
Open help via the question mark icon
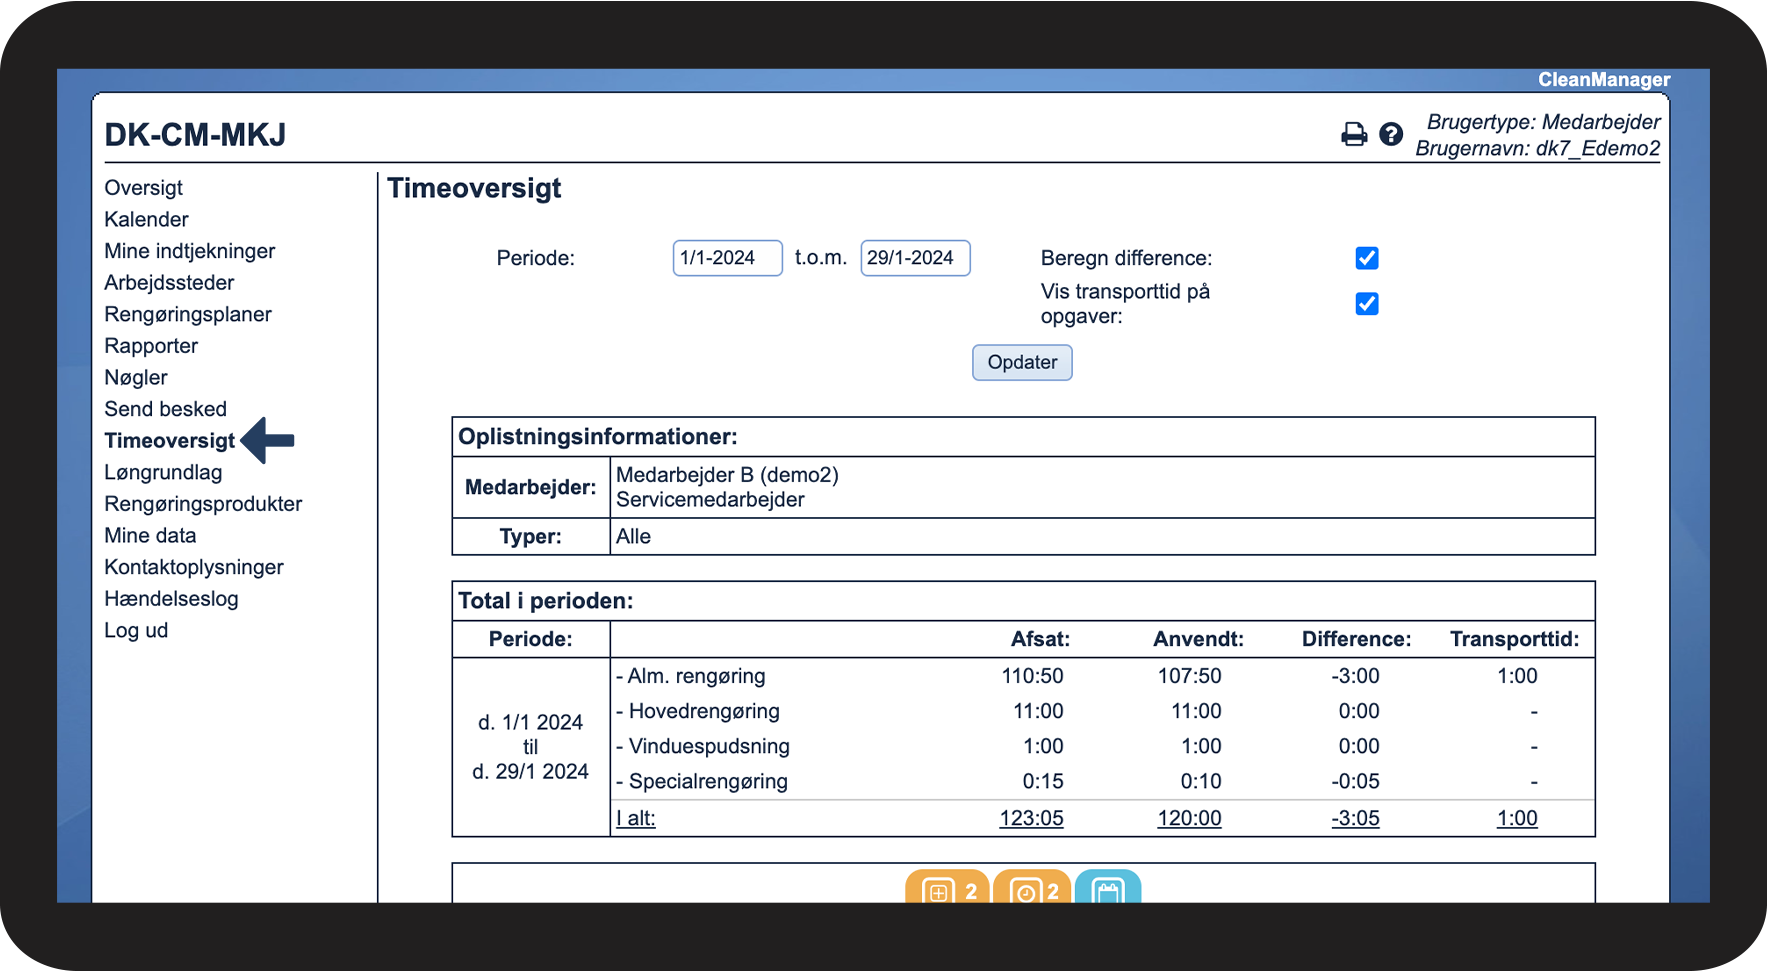(1390, 134)
